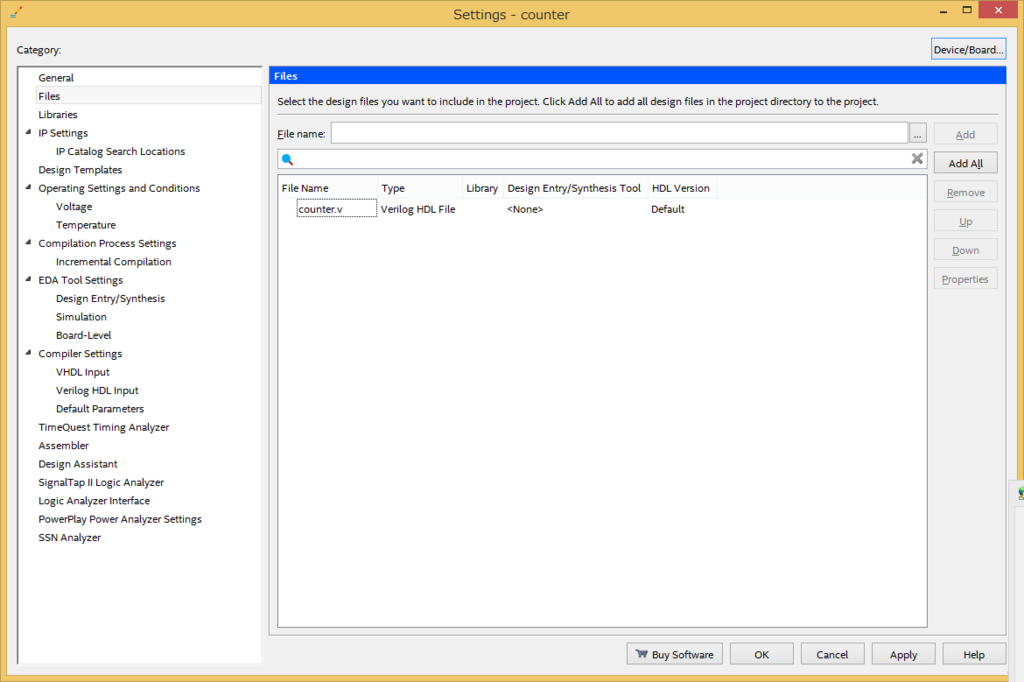Click the file list filter search field
1024x682 pixels.
click(602, 159)
